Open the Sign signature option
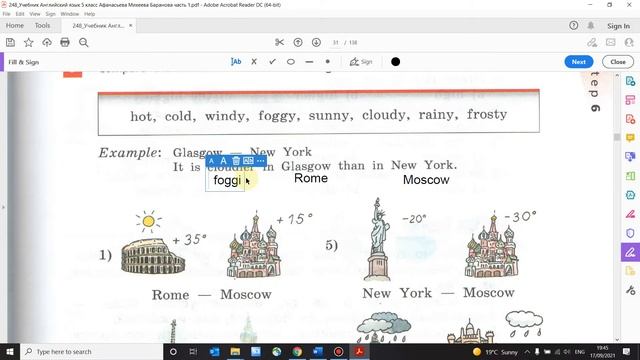This screenshot has width=640, height=360. [361, 62]
